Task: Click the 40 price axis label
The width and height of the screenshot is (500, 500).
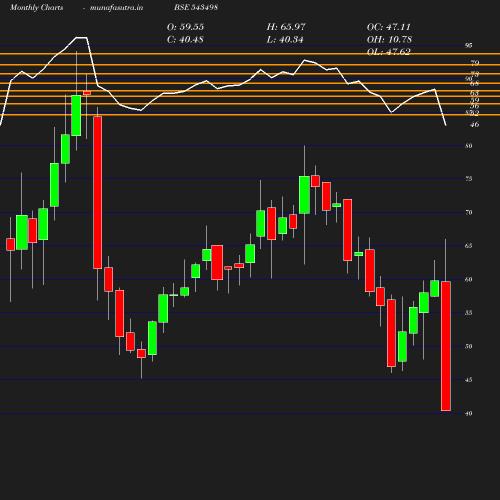Action: (x=469, y=413)
